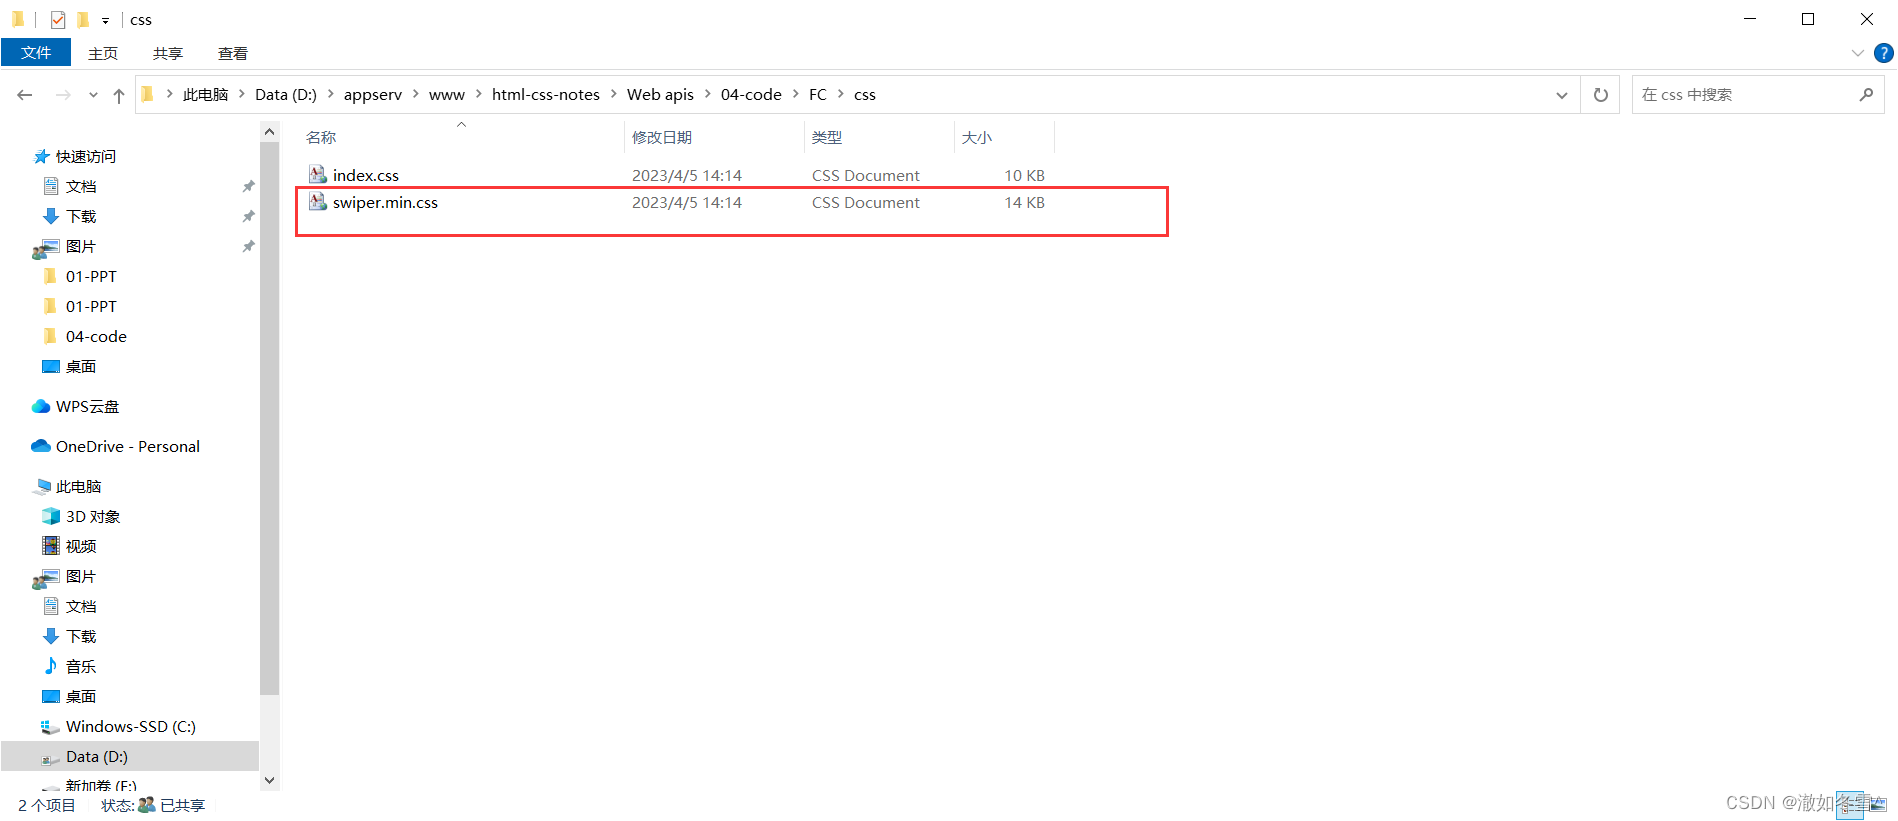Refresh the css folder view
Image resolution: width=1898 pixels, height=821 pixels.
coord(1600,95)
